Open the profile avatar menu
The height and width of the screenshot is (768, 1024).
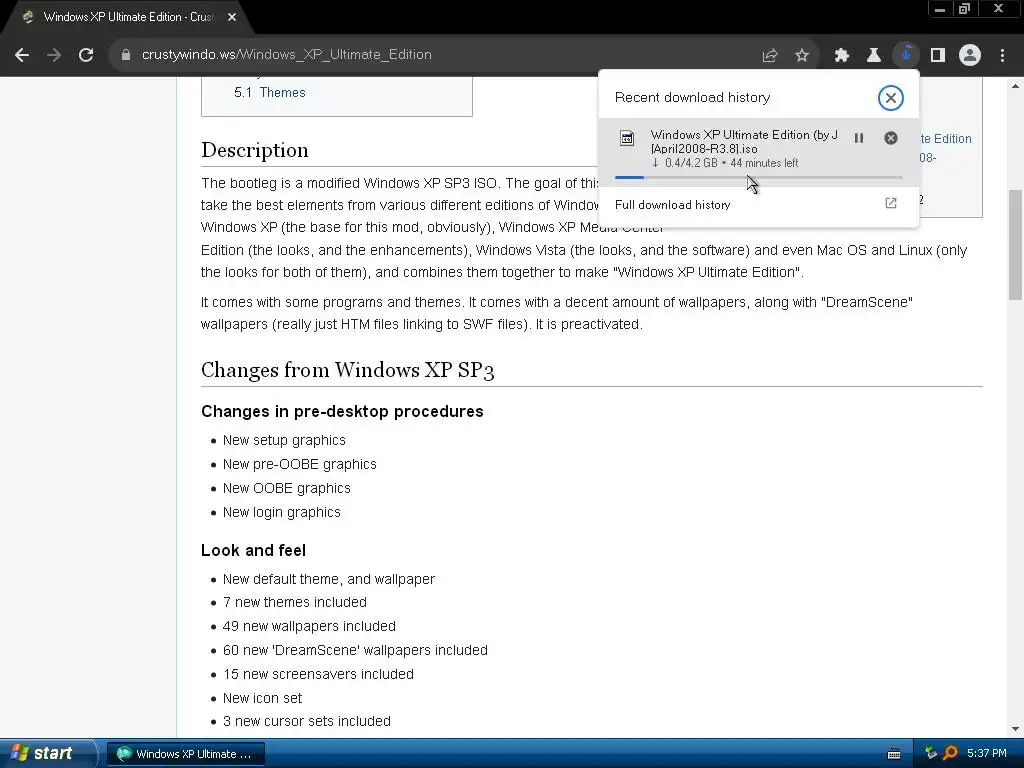tap(970, 56)
